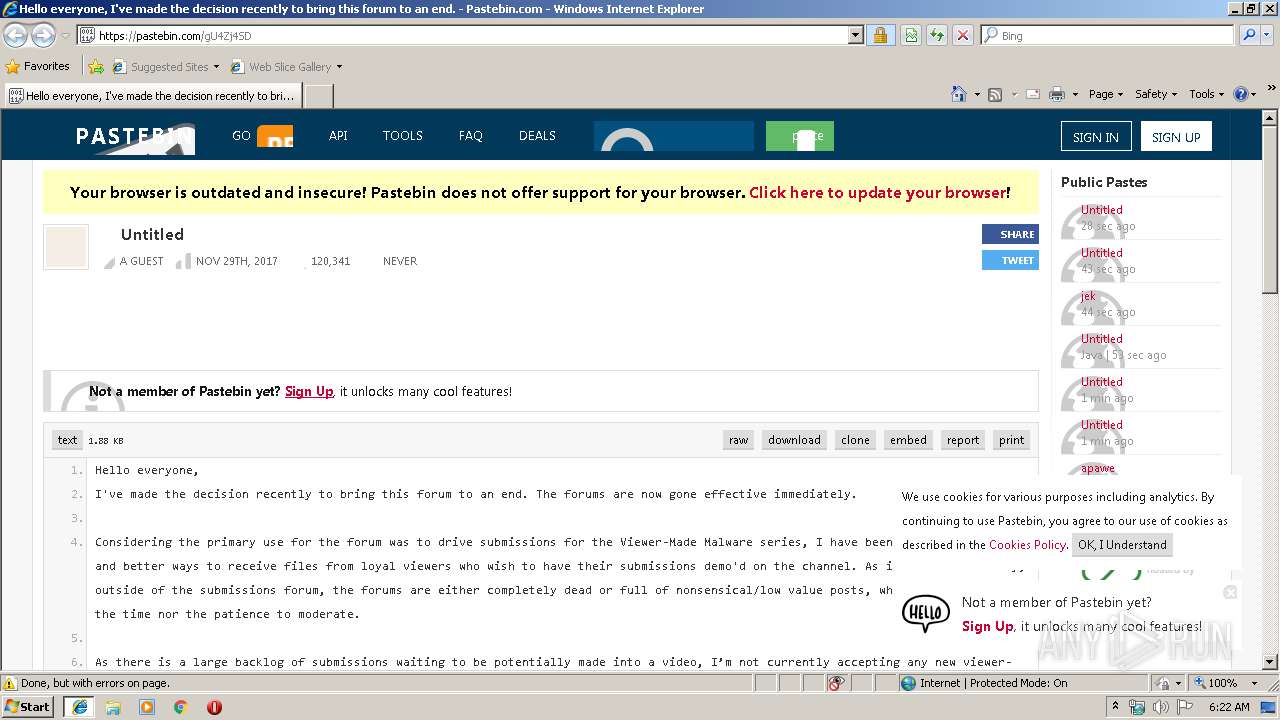Viewport: 1280px width, 720px height.
Task: Open Home button dropdown arrow
Action: (977, 94)
